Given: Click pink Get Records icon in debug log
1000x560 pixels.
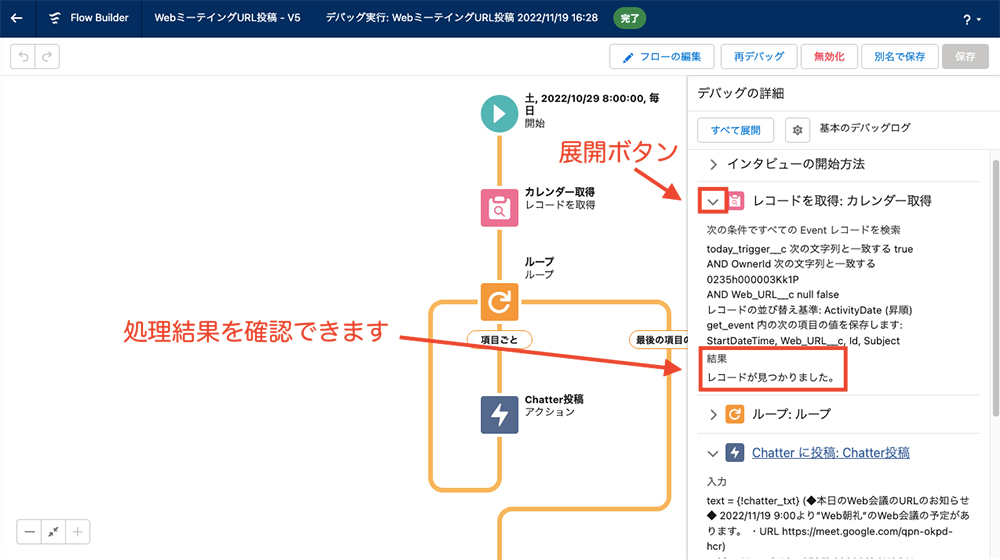Looking at the screenshot, I should (x=735, y=201).
